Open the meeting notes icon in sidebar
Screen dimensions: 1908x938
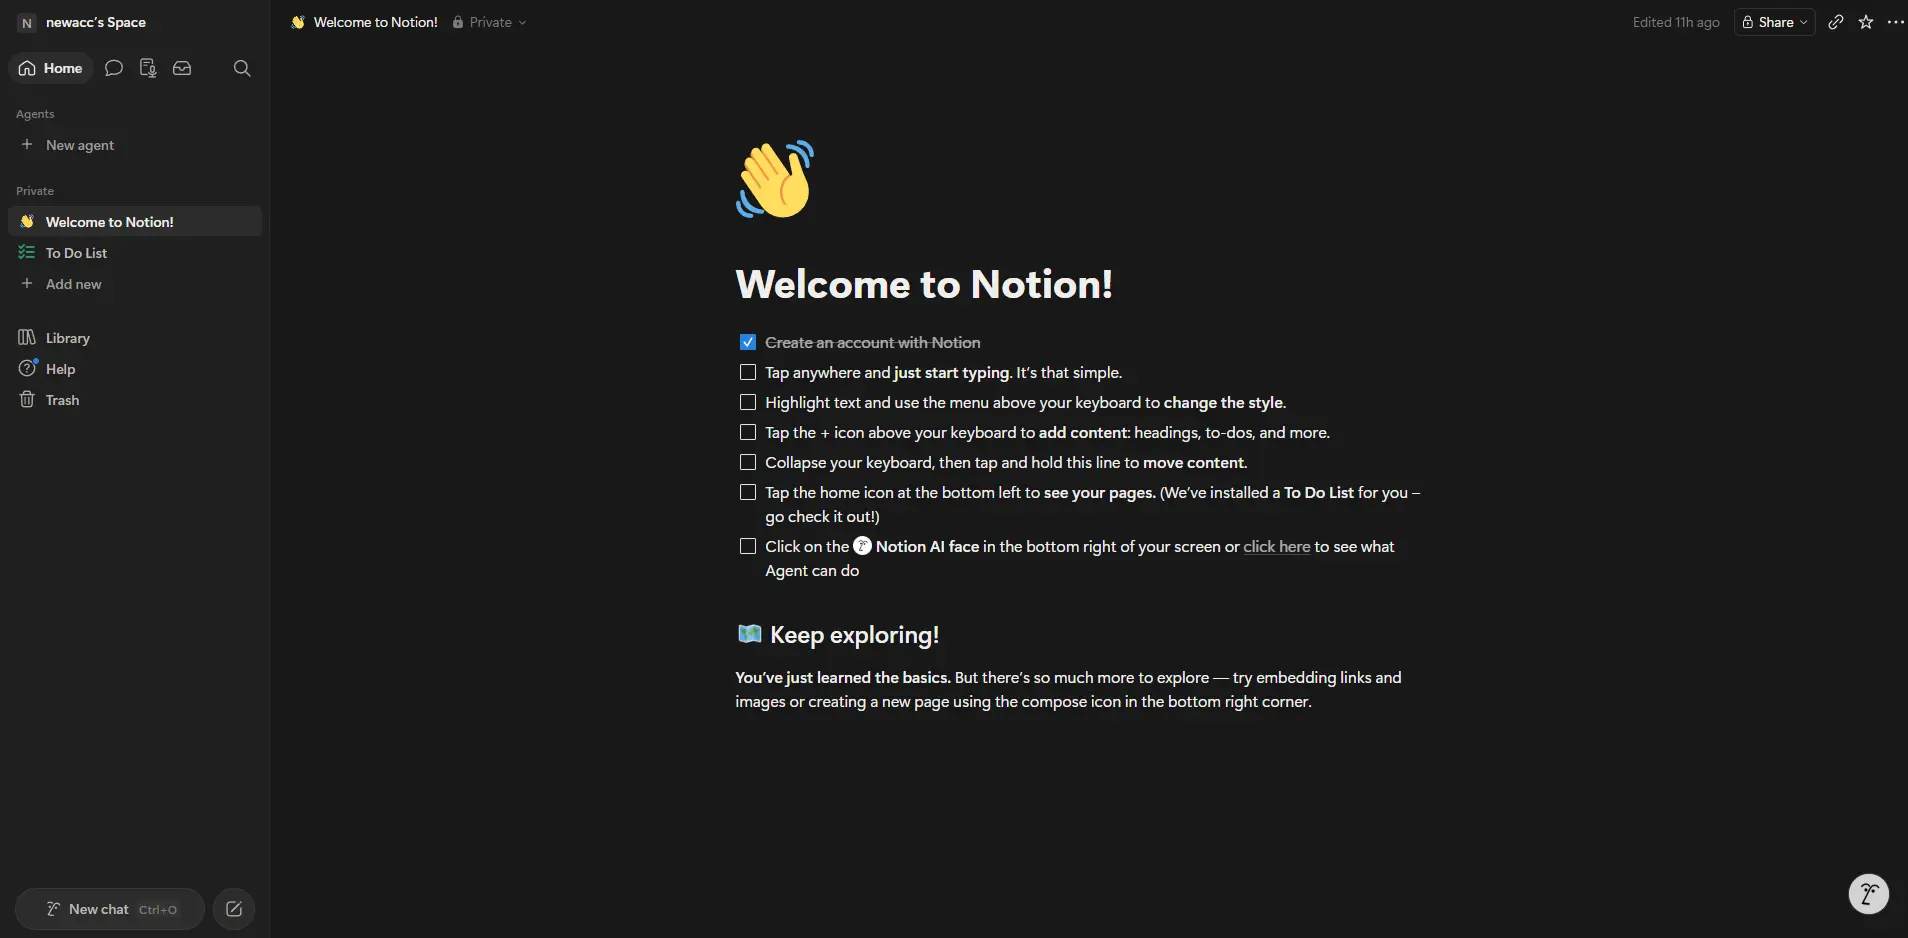pyautogui.click(x=148, y=68)
